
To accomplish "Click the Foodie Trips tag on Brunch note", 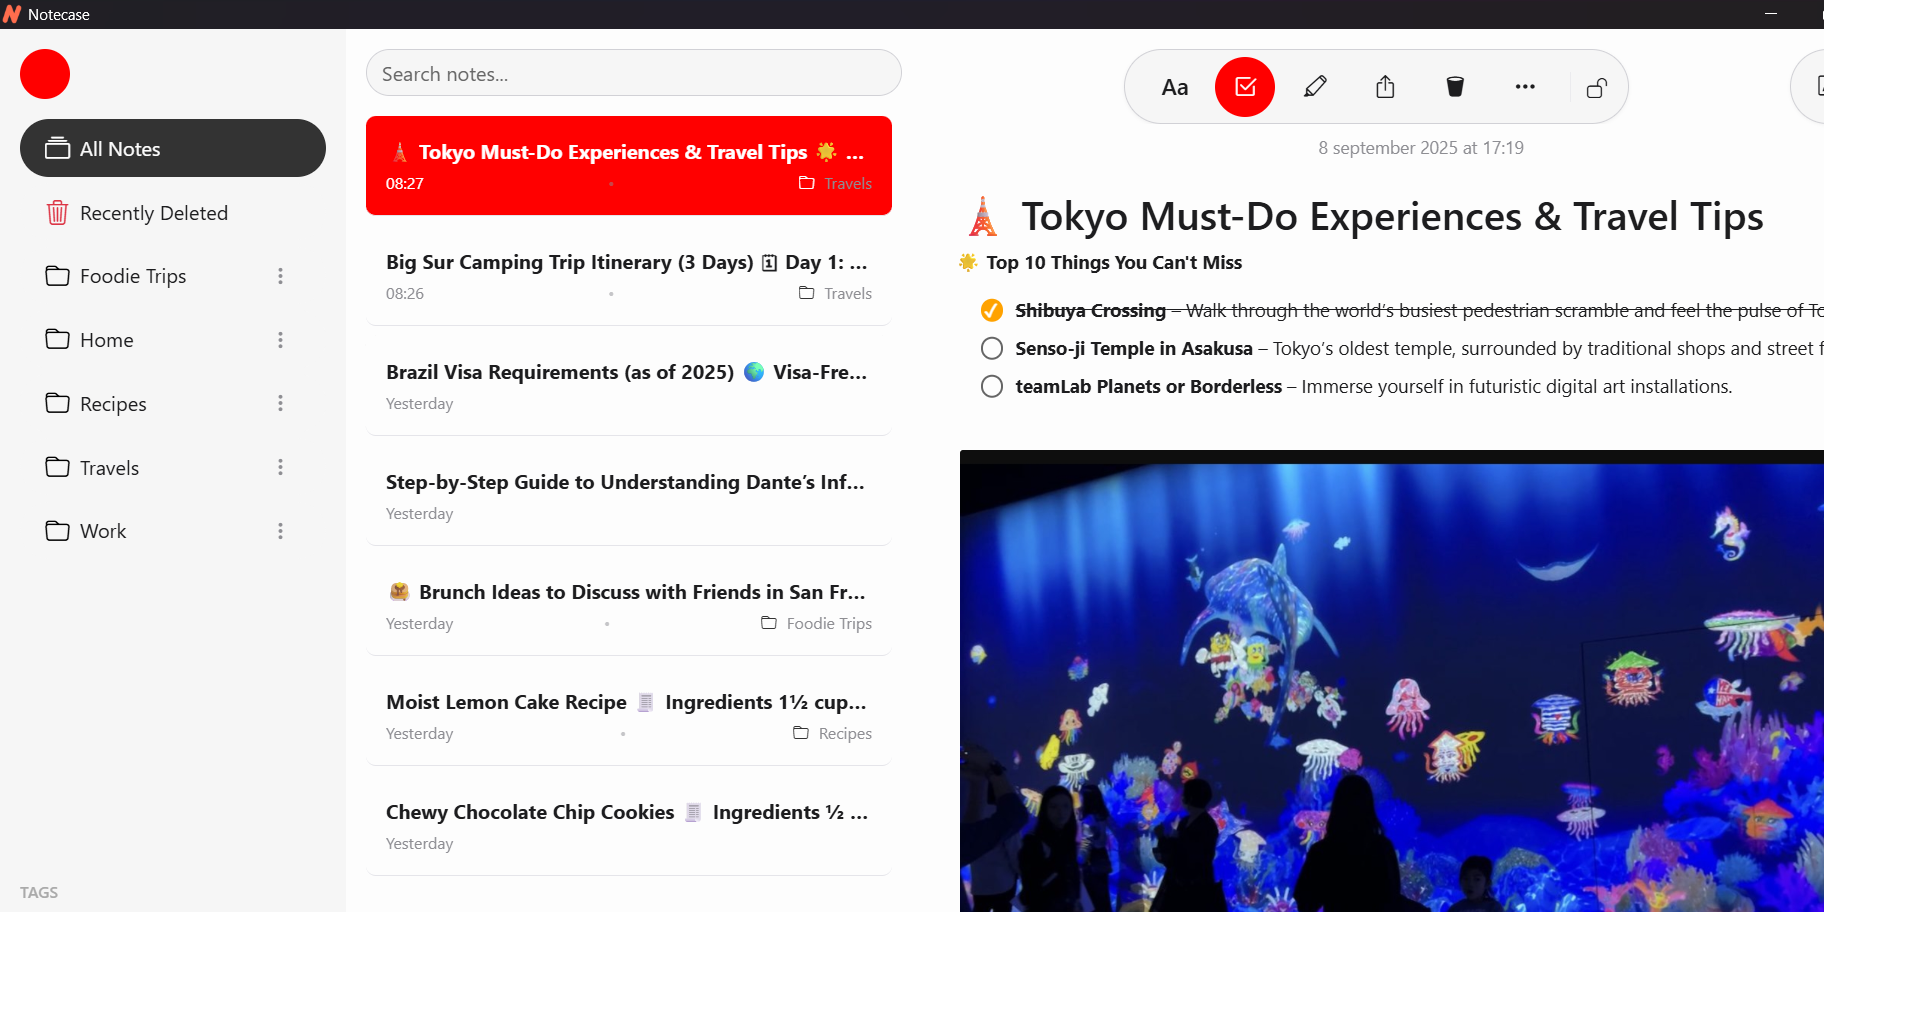I will (x=817, y=623).
